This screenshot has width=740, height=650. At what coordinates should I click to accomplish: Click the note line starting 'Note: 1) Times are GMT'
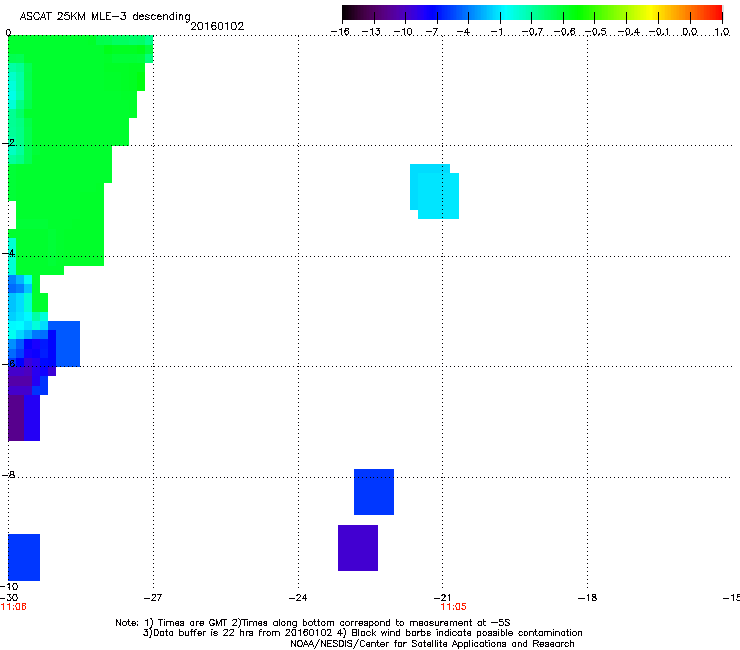pos(312,623)
